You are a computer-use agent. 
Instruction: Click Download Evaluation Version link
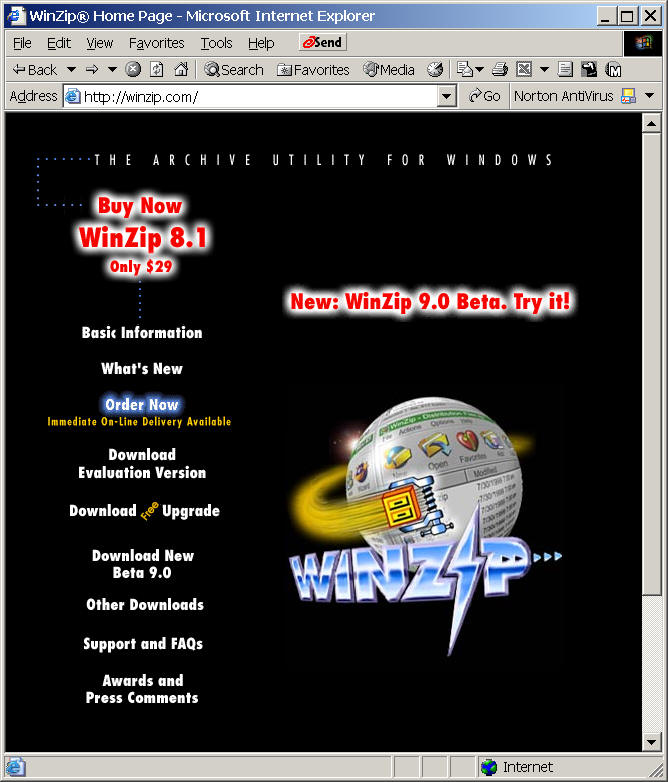[142, 463]
